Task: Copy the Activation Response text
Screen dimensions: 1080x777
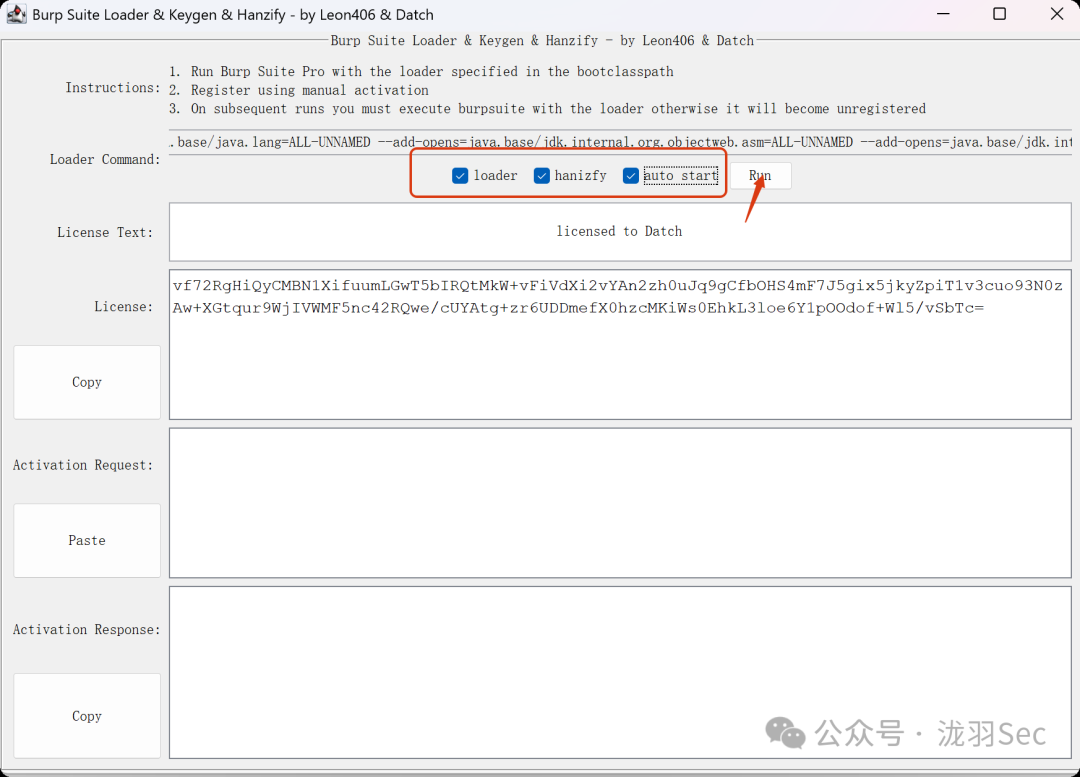Action: click(87, 716)
